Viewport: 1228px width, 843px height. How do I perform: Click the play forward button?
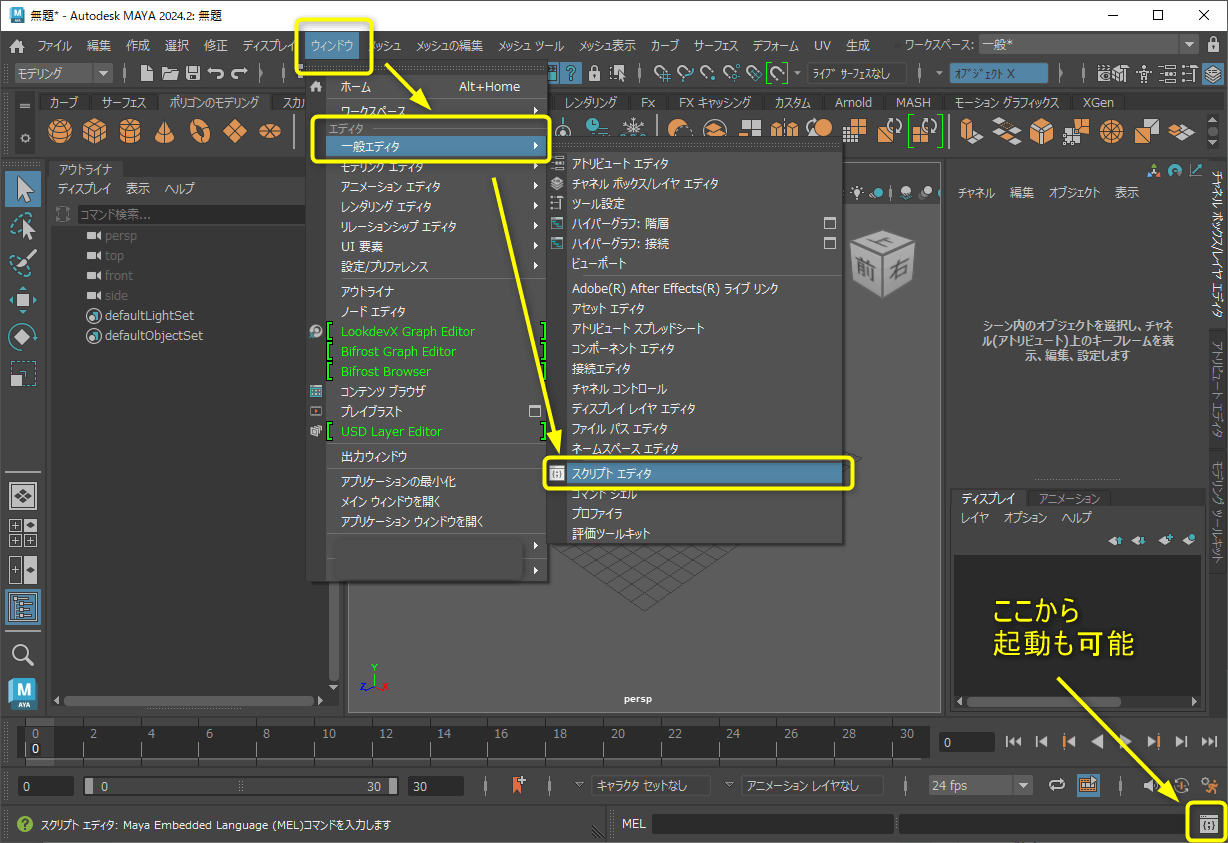click(x=1125, y=742)
